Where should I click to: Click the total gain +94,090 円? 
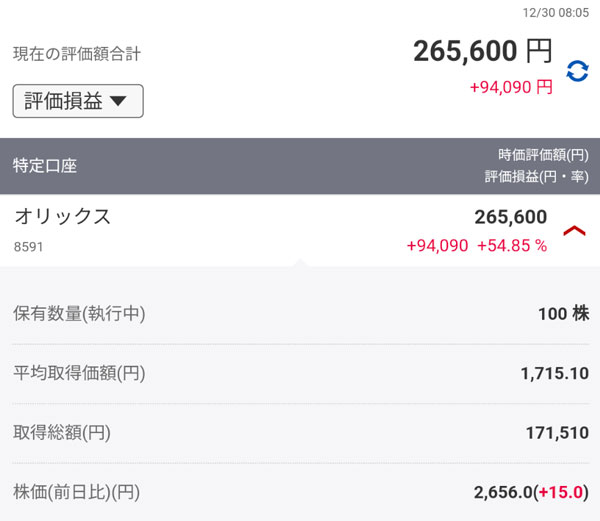coord(511,87)
